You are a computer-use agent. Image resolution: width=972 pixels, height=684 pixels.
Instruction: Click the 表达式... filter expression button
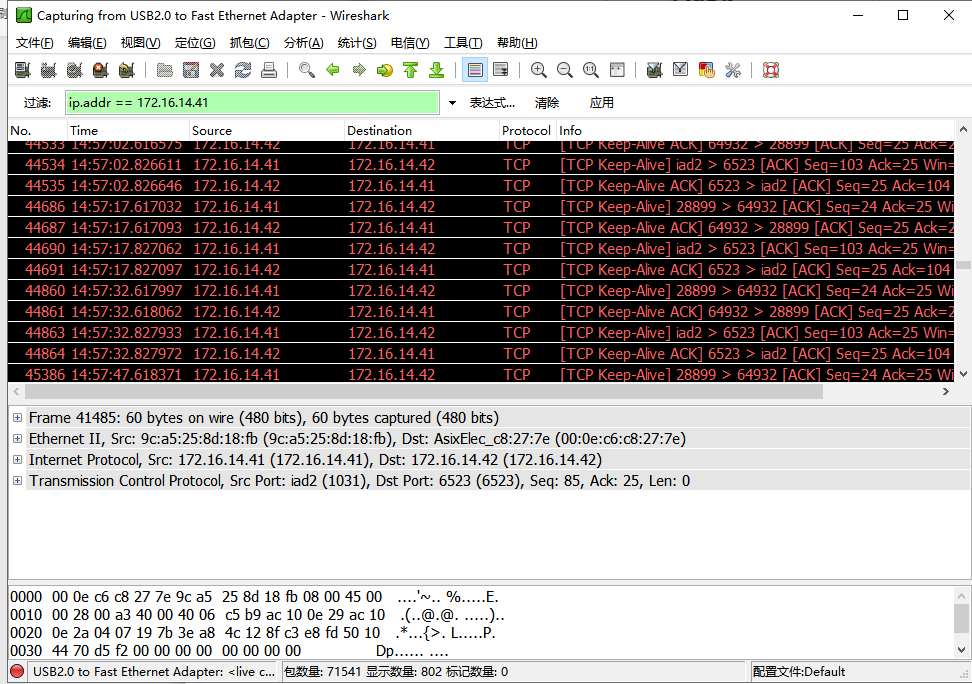tap(492, 103)
